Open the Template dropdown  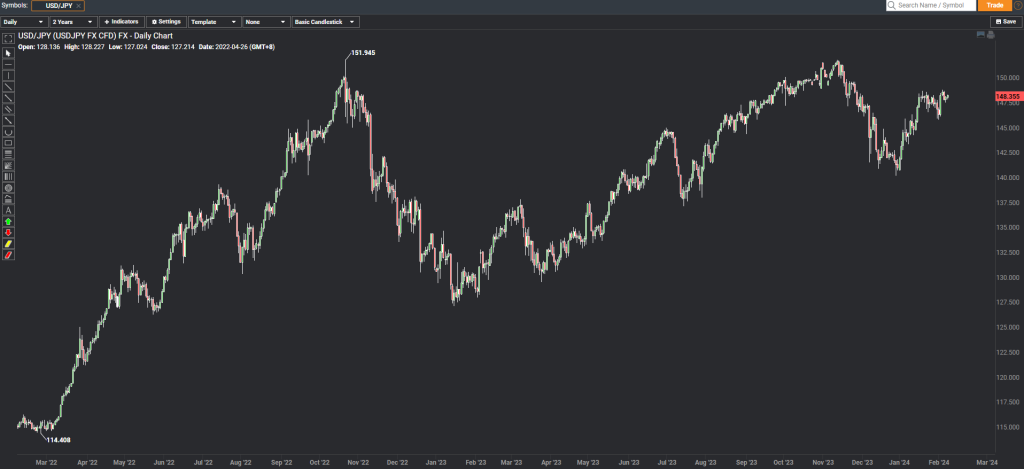click(214, 21)
